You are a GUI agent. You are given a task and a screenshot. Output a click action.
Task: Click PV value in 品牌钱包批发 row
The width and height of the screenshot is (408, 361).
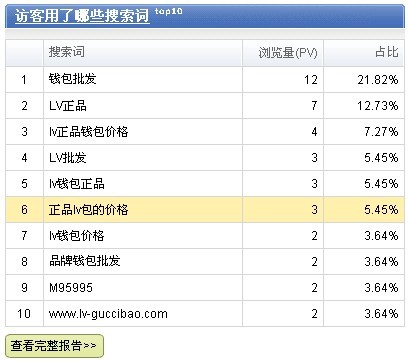coord(314,262)
